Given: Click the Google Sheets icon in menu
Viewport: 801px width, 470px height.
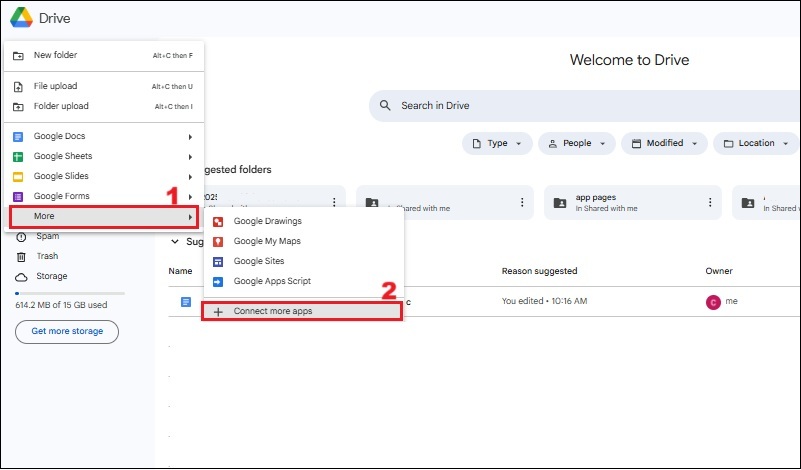Looking at the screenshot, I should coord(18,157).
